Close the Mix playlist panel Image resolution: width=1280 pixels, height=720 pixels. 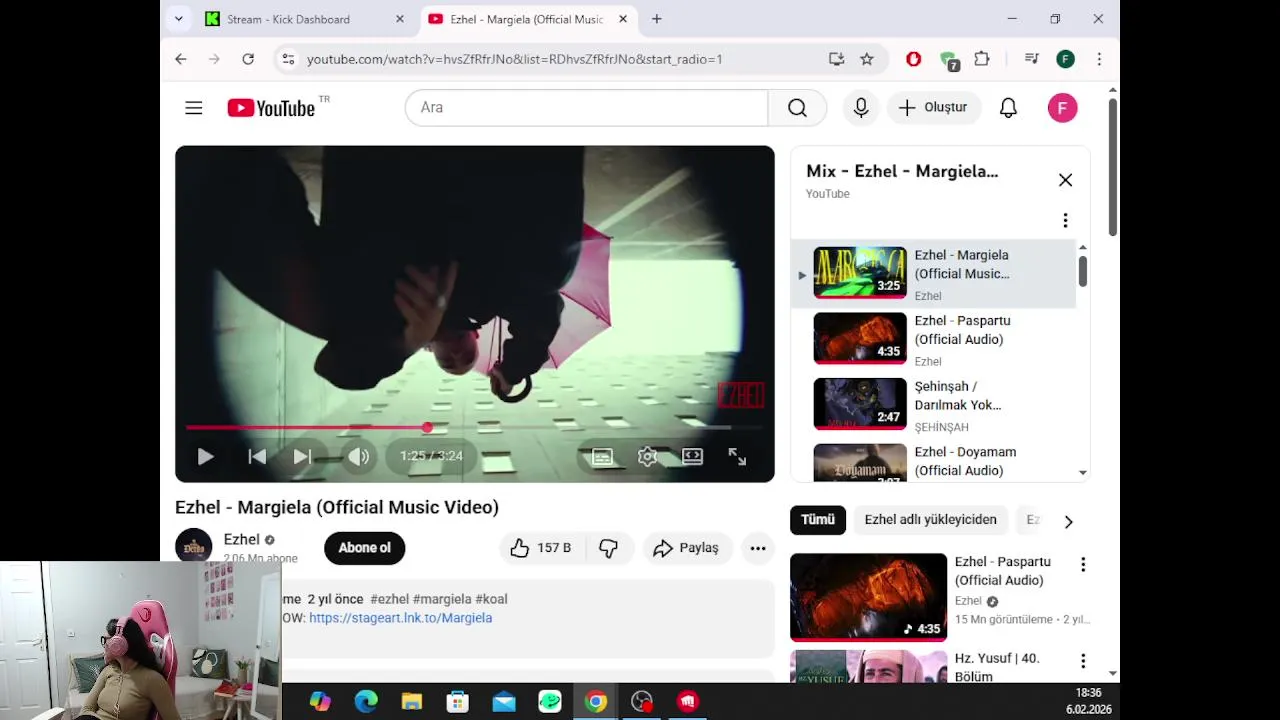coord(1065,180)
